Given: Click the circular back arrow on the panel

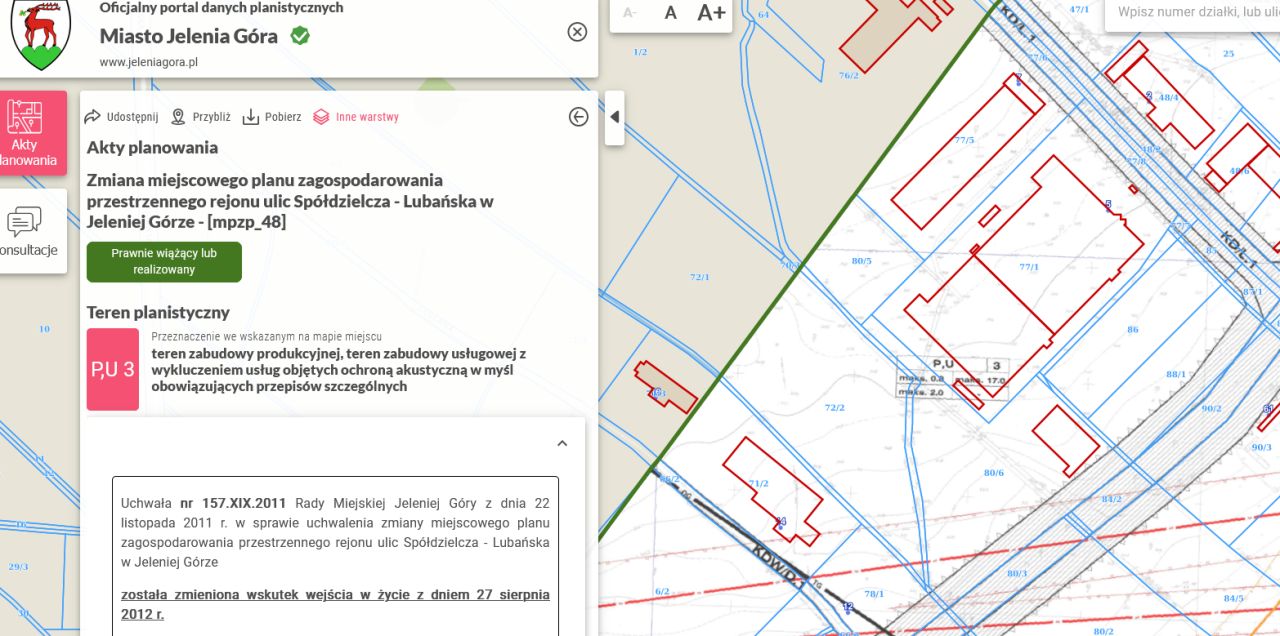Looking at the screenshot, I should (577, 116).
